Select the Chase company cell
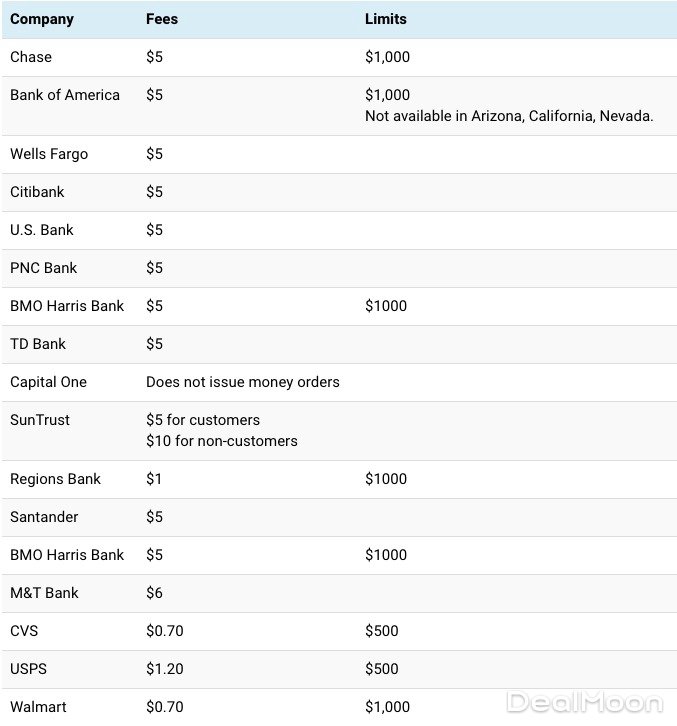Screen dimensions: 677x726 (31, 57)
